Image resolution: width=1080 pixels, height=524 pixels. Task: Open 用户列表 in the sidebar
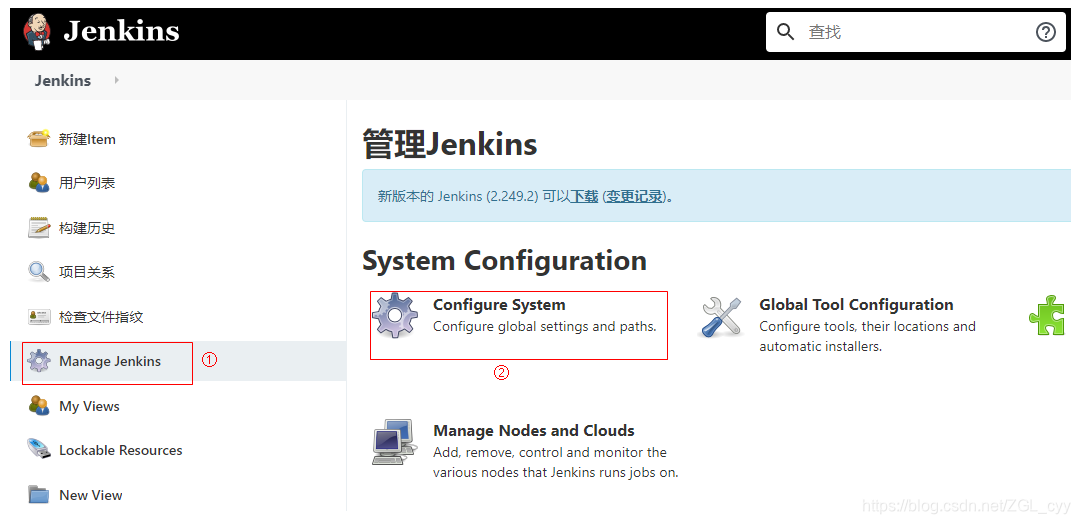87,183
